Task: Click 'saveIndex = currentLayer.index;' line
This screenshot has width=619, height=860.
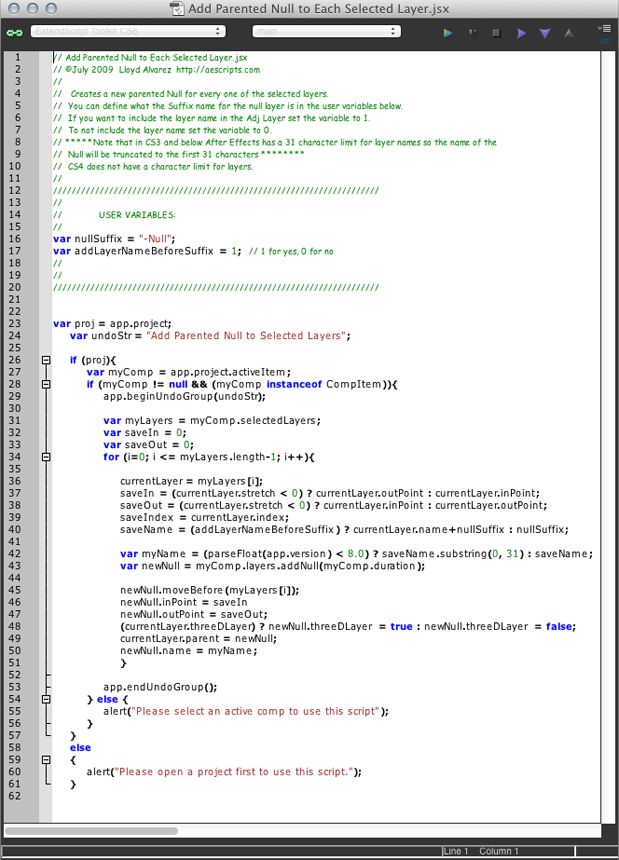Action: click(x=205, y=517)
